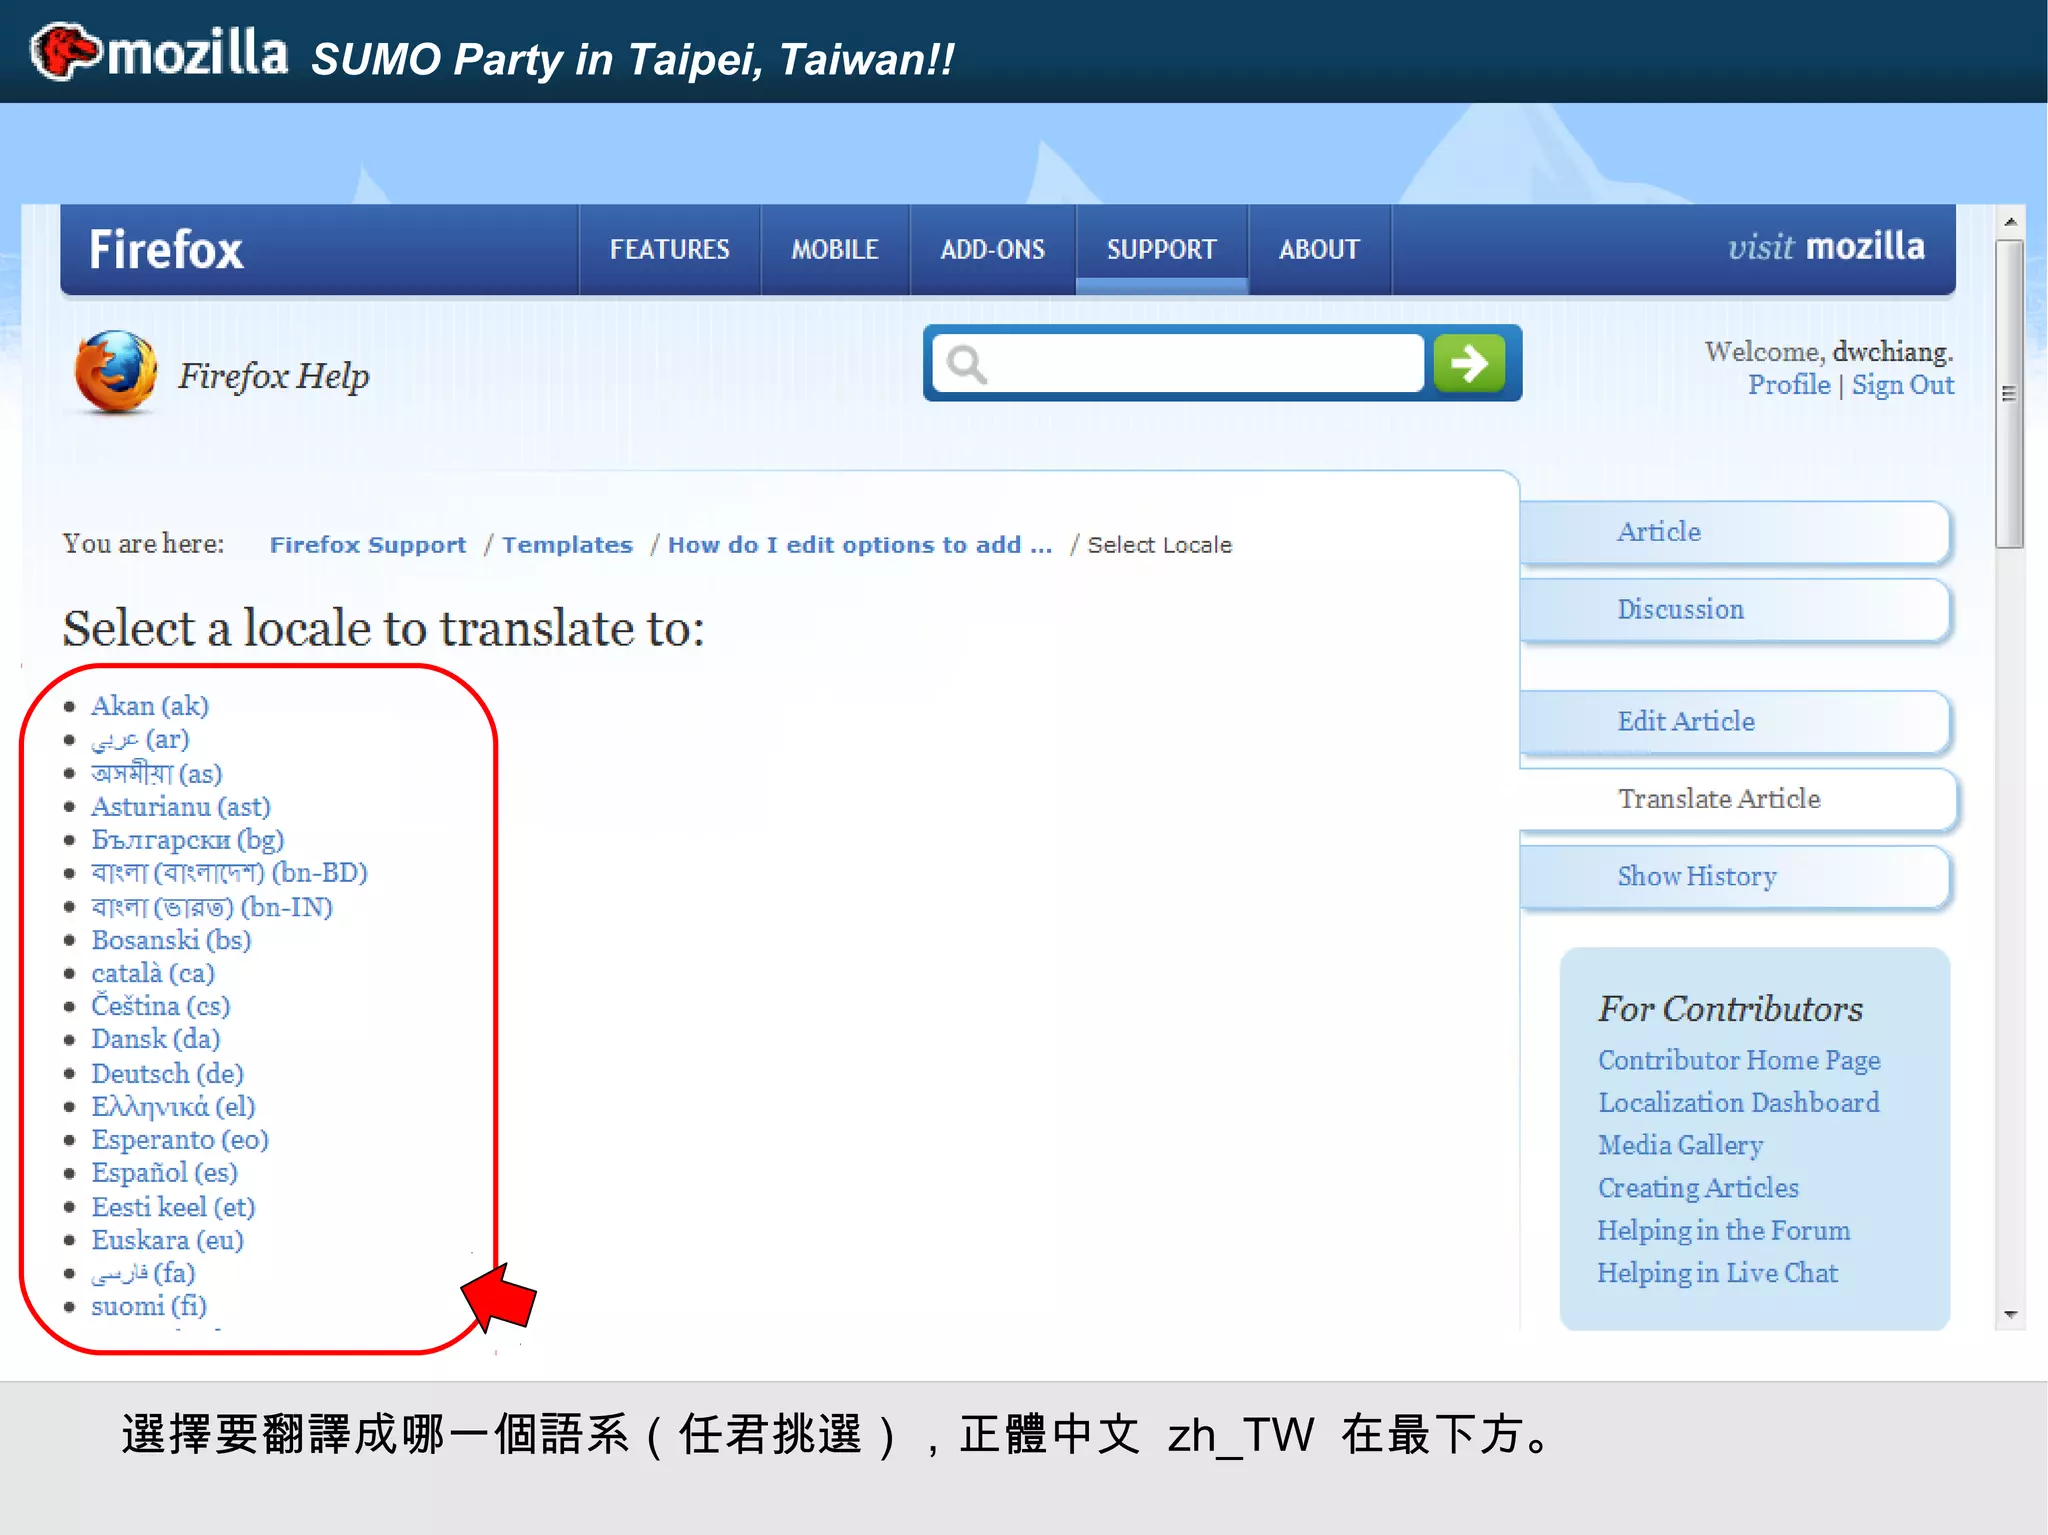Select Assamese (as) locale
This screenshot has width=2048, height=1535.
tap(157, 773)
